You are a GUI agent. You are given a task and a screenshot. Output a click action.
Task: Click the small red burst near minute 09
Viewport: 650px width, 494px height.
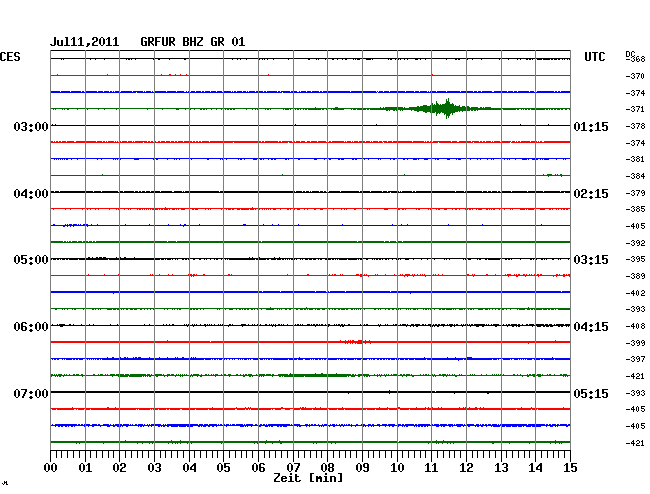pos(357,342)
